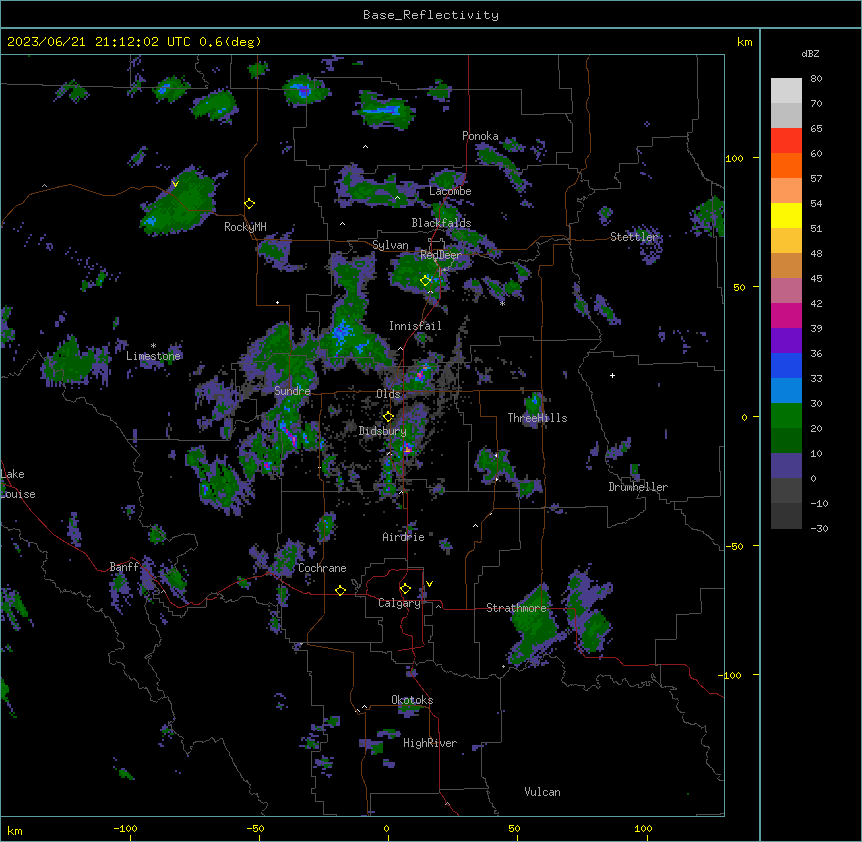Click the Lacombe city label
862x842 pixels.
click(x=450, y=191)
